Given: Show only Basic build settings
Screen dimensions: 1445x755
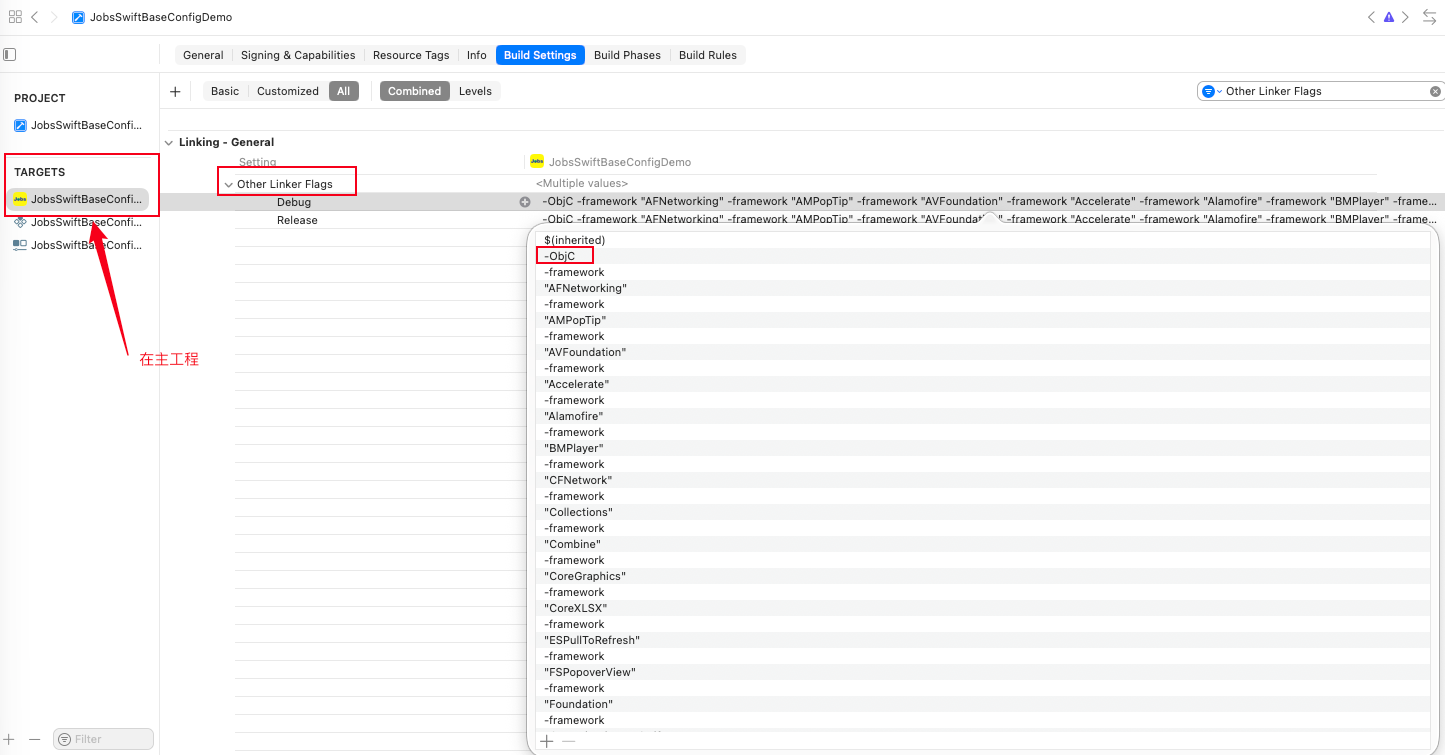Looking at the screenshot, I should pos(225,91).
